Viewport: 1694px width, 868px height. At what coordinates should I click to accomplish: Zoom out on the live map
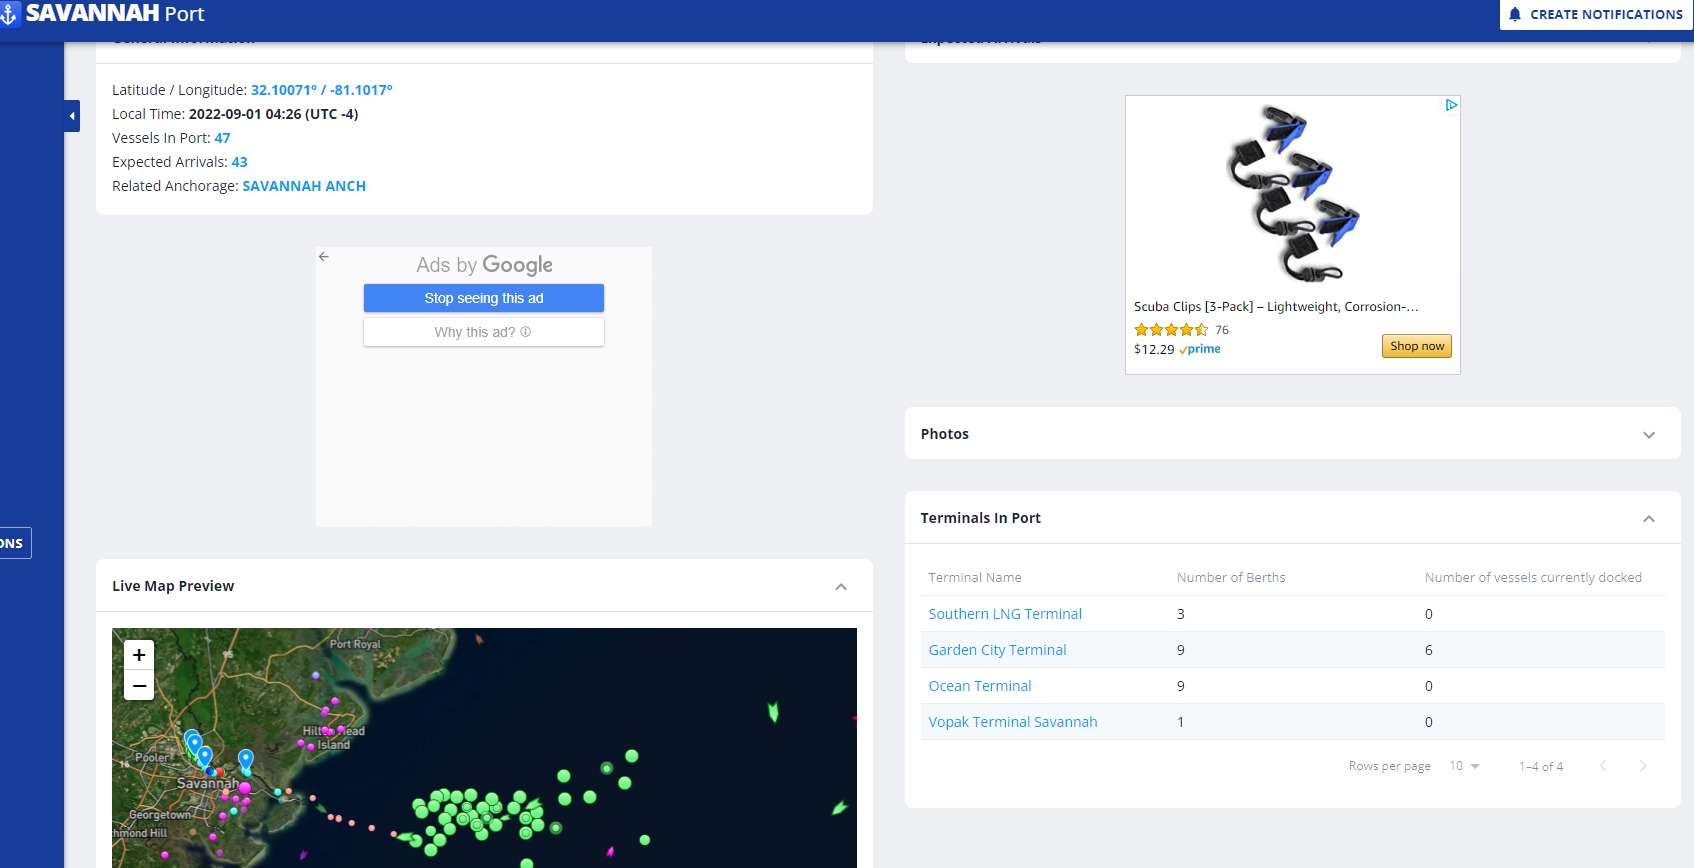click(x=139, y=685)
